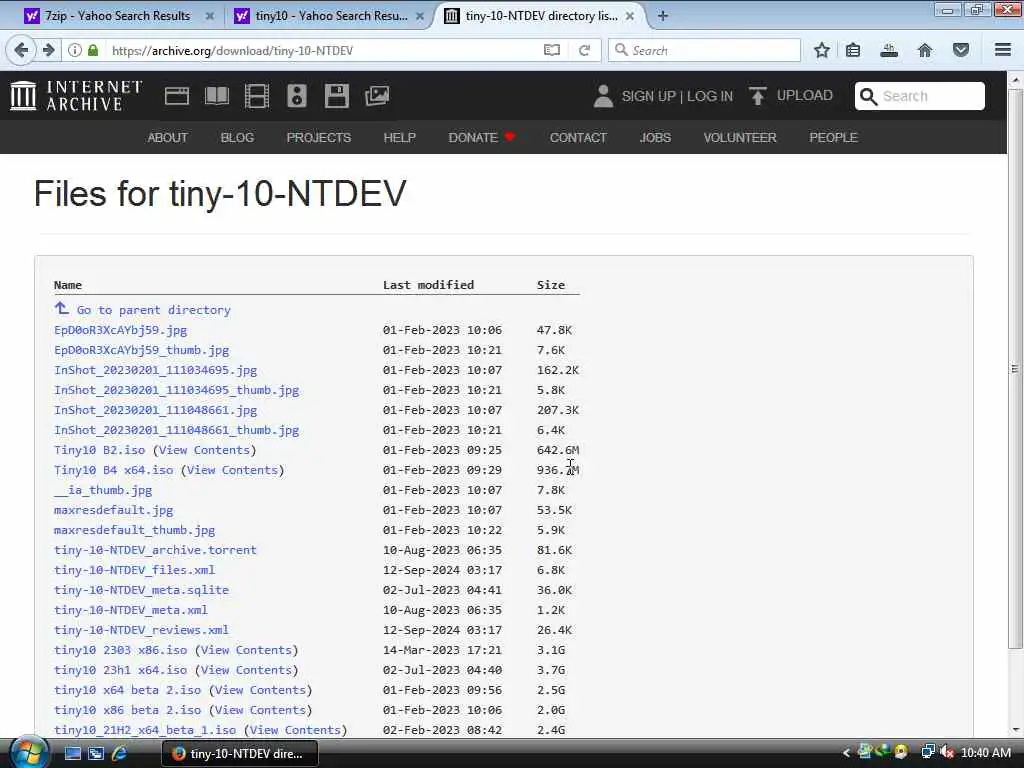Click the green padlock security icon
The width and height of the screenshot is (1024, 768).
93,50
